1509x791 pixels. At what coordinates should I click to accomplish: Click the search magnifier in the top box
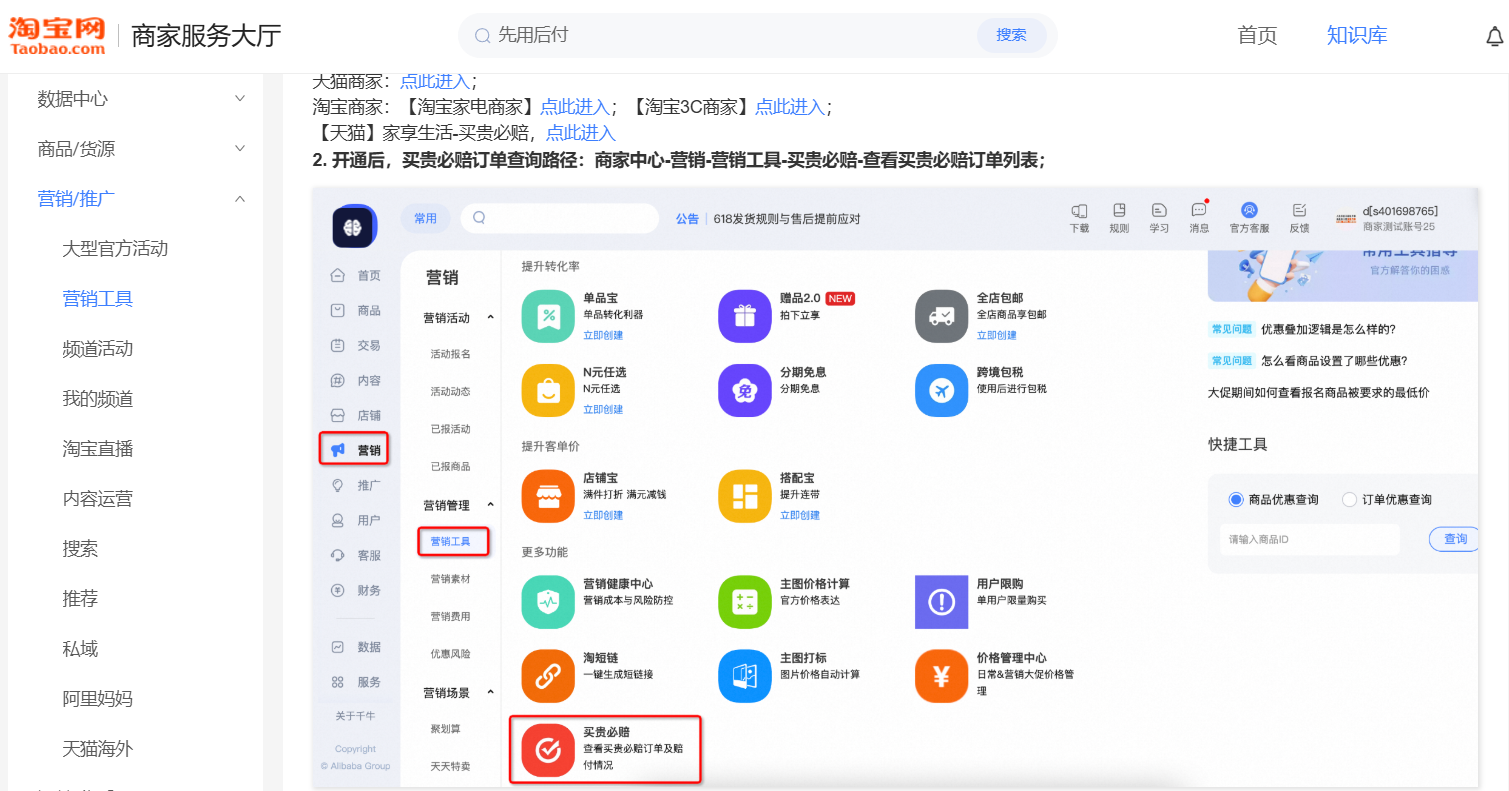[482, 36]
